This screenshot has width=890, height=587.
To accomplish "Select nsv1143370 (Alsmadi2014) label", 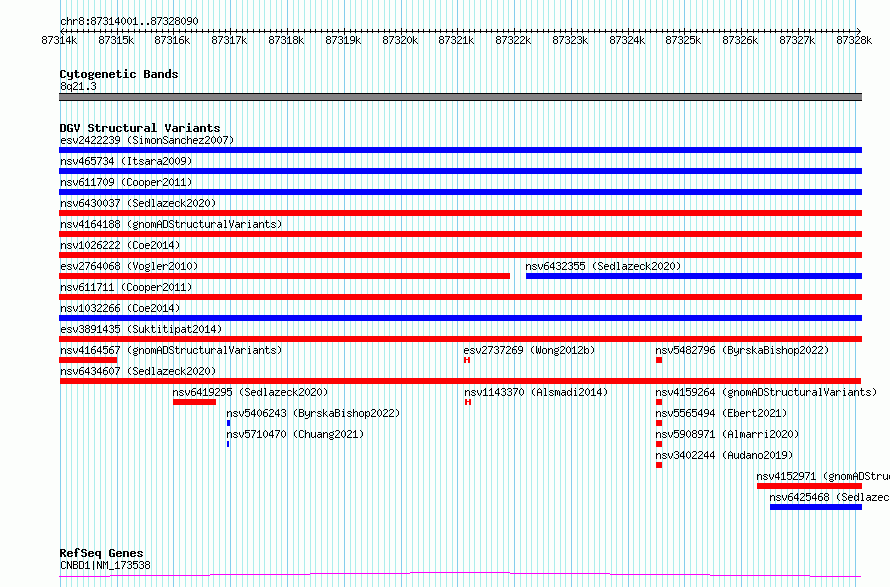I will coord(536,392).
